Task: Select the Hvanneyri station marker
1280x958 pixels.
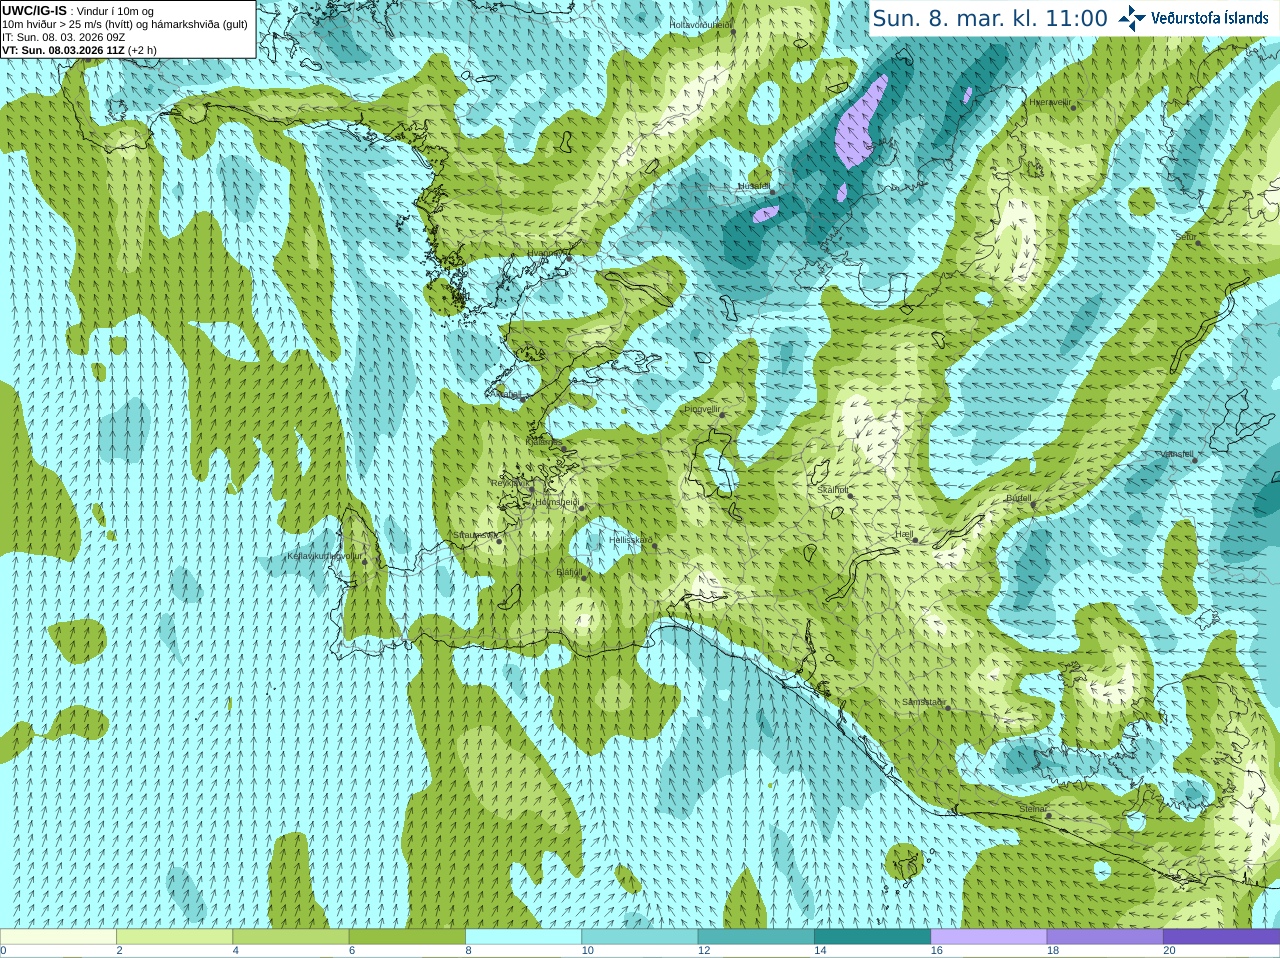Action: pos(569,258)
